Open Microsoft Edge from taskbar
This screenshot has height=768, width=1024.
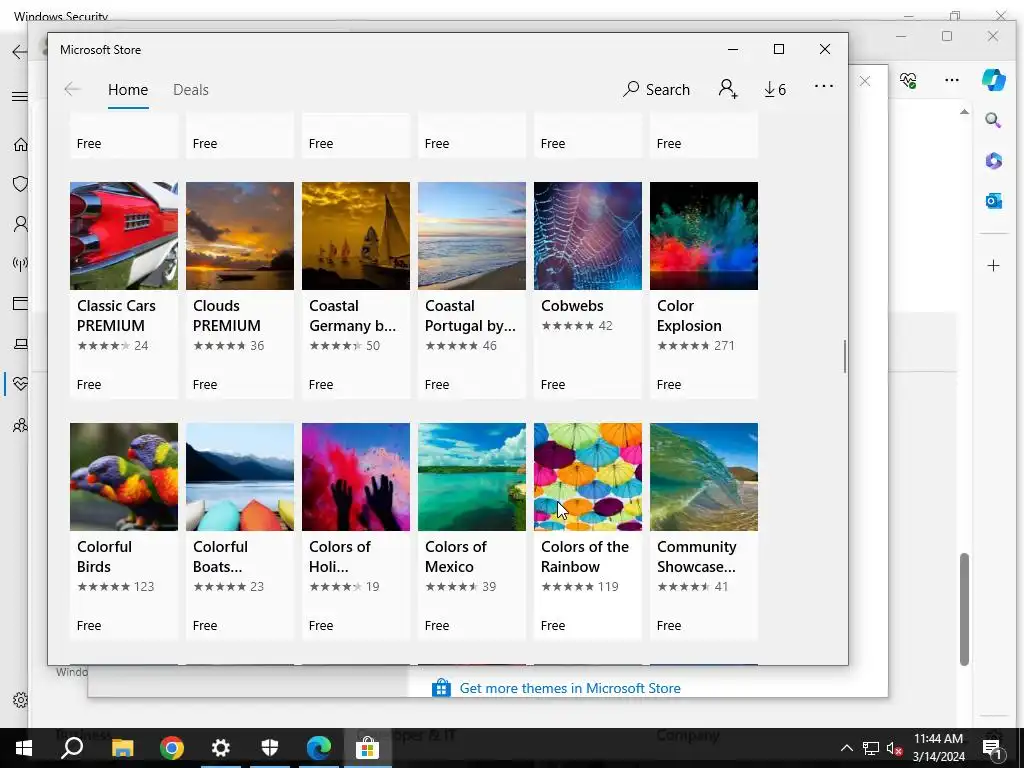(x=319, y=748)
